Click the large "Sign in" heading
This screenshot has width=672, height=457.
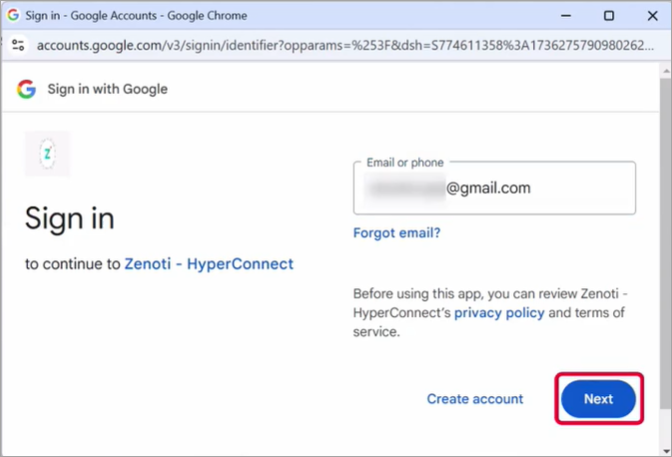pos(70,219)
